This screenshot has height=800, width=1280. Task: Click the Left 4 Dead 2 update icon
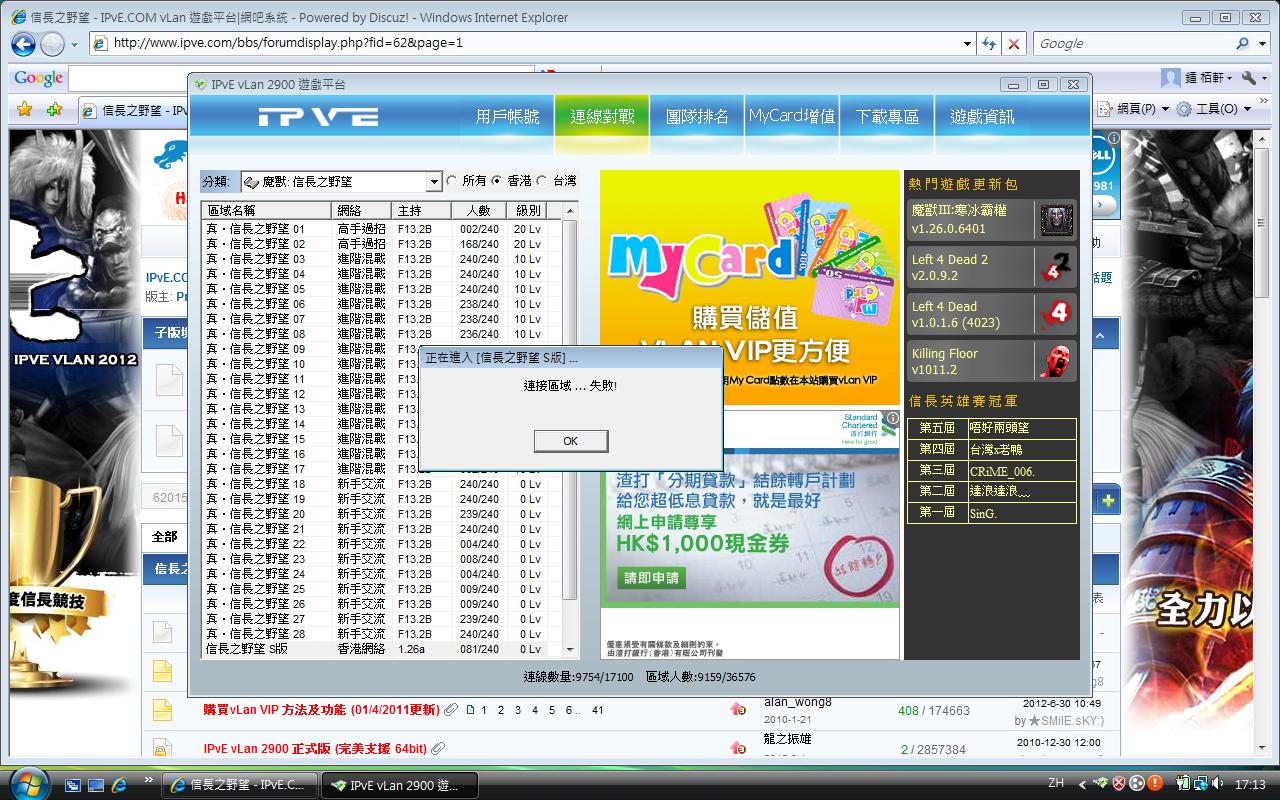point(1056,267)
